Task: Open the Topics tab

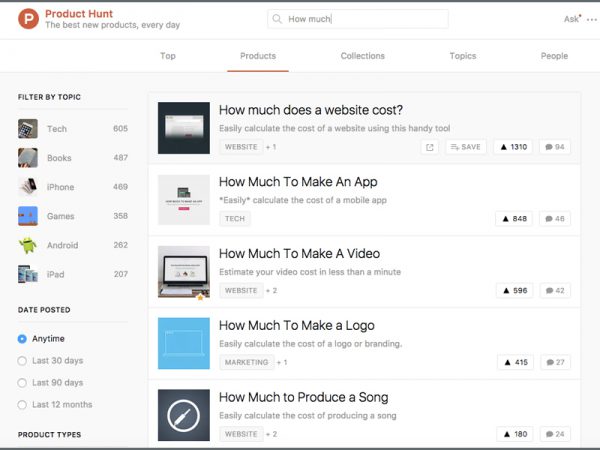Action: pos(463,56)
